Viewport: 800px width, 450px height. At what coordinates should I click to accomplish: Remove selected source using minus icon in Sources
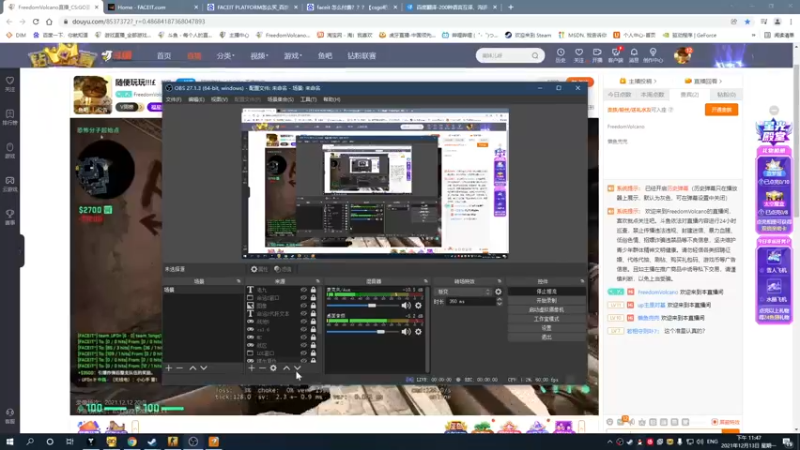pyautogui.click(x=262, y=368)
